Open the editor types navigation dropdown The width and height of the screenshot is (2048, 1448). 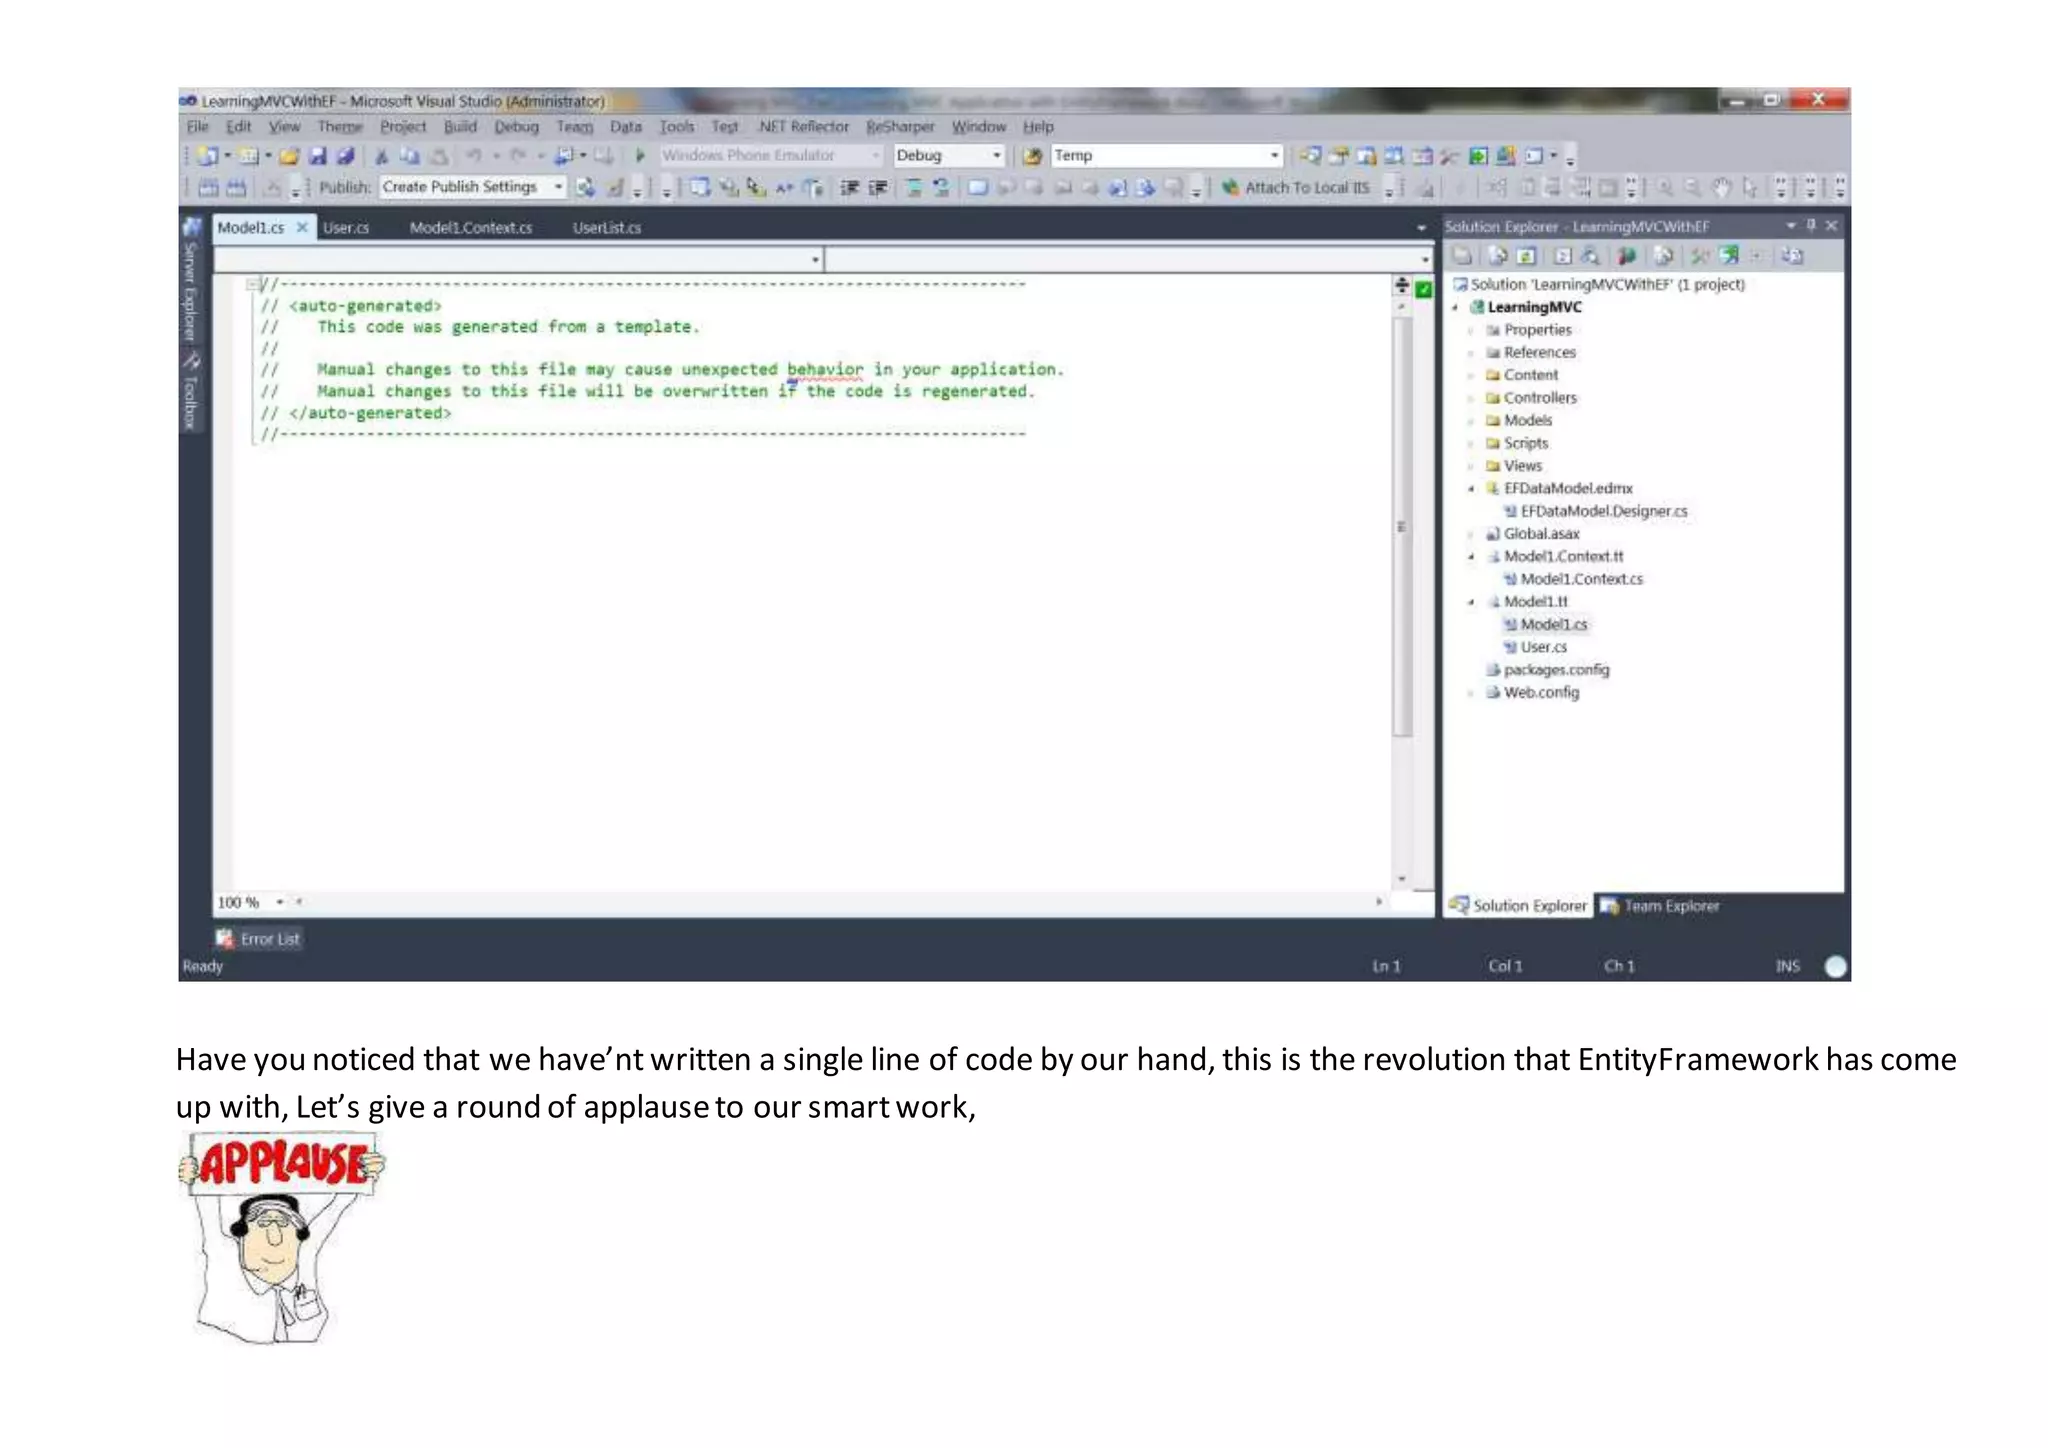[x=816, y=260]
